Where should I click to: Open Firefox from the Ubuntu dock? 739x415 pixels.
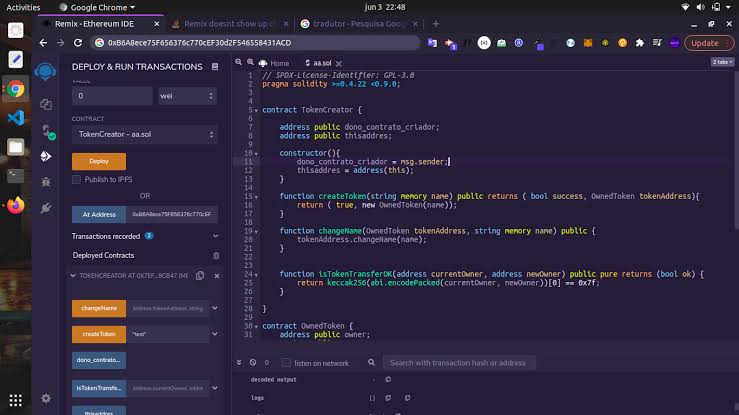16,205
